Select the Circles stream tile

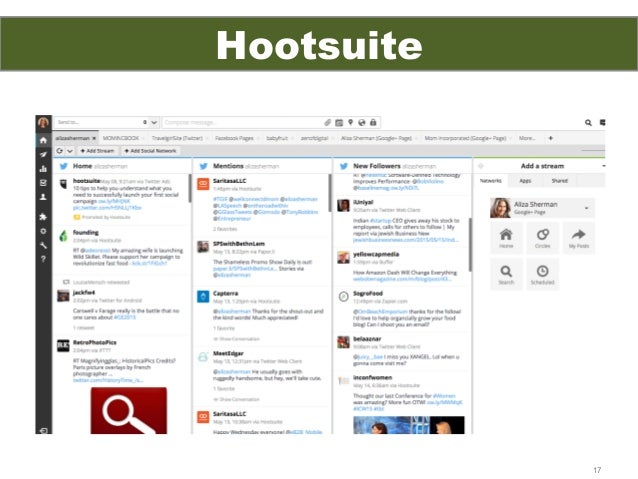click(x=542, y=238)
